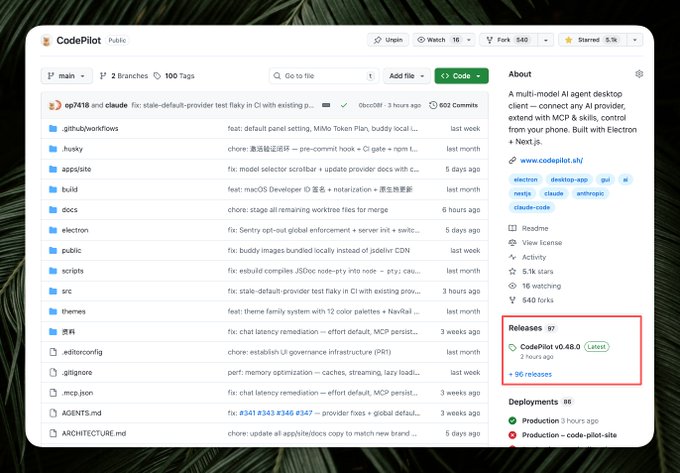Open the Add file dropdown
This screenshot has height=473, width=680.
pos(406,76)
